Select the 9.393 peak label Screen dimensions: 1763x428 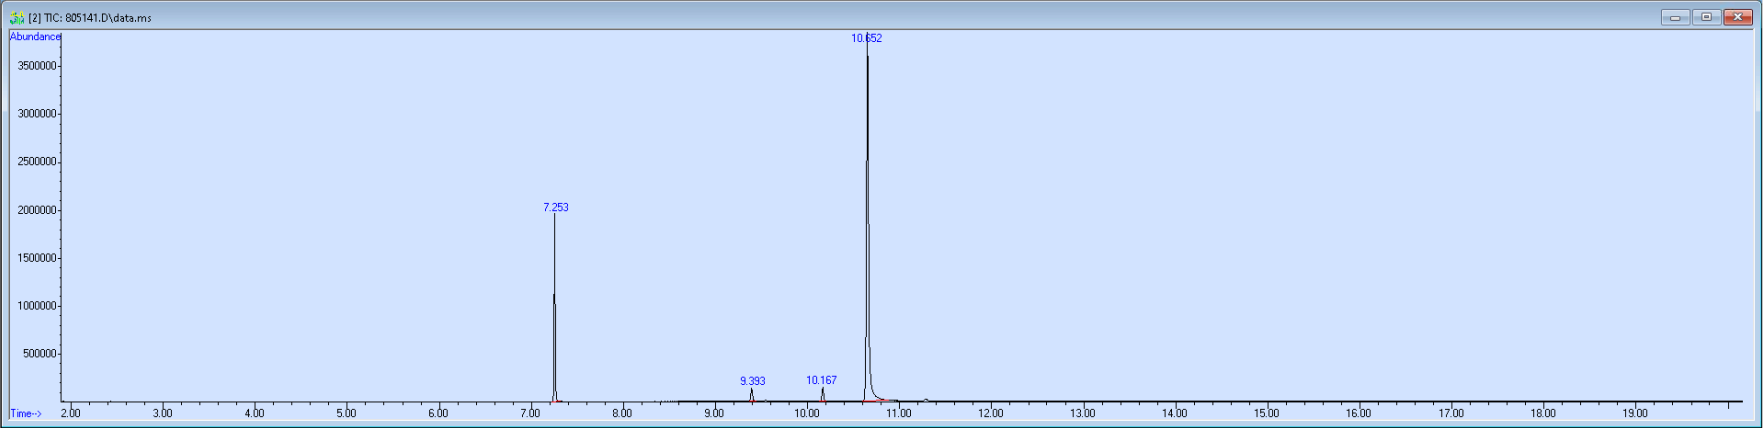click(753, 381)
